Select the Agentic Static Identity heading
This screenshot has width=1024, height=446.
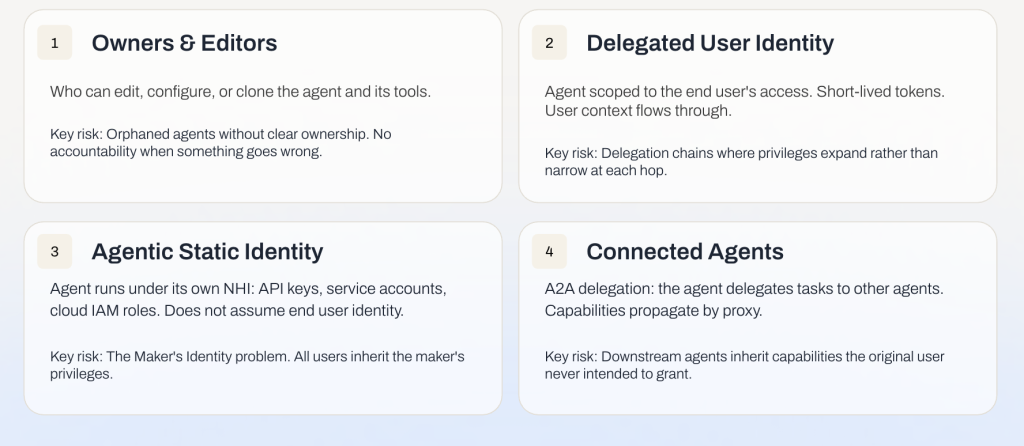(207, 251)
